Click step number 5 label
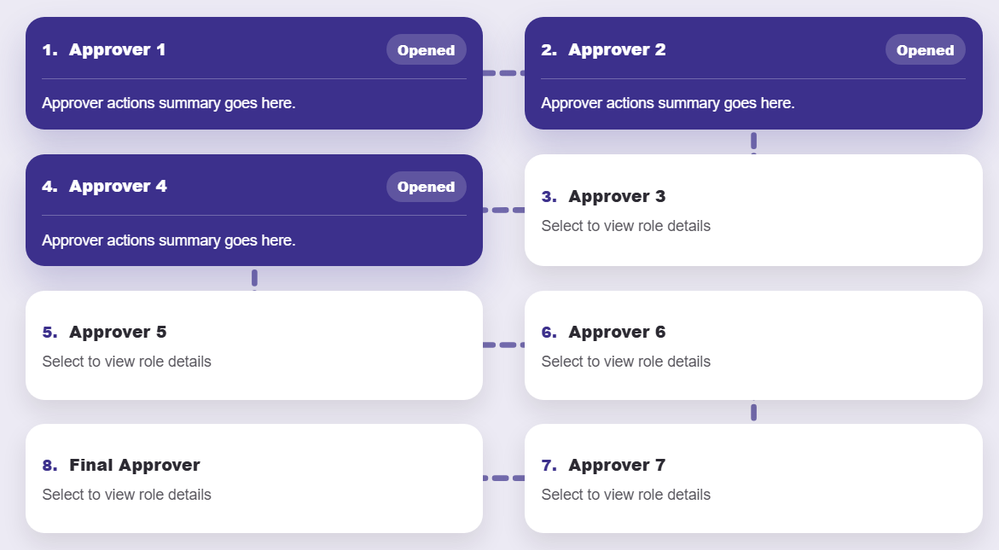 pyautogui.click(x=49, y=332)
